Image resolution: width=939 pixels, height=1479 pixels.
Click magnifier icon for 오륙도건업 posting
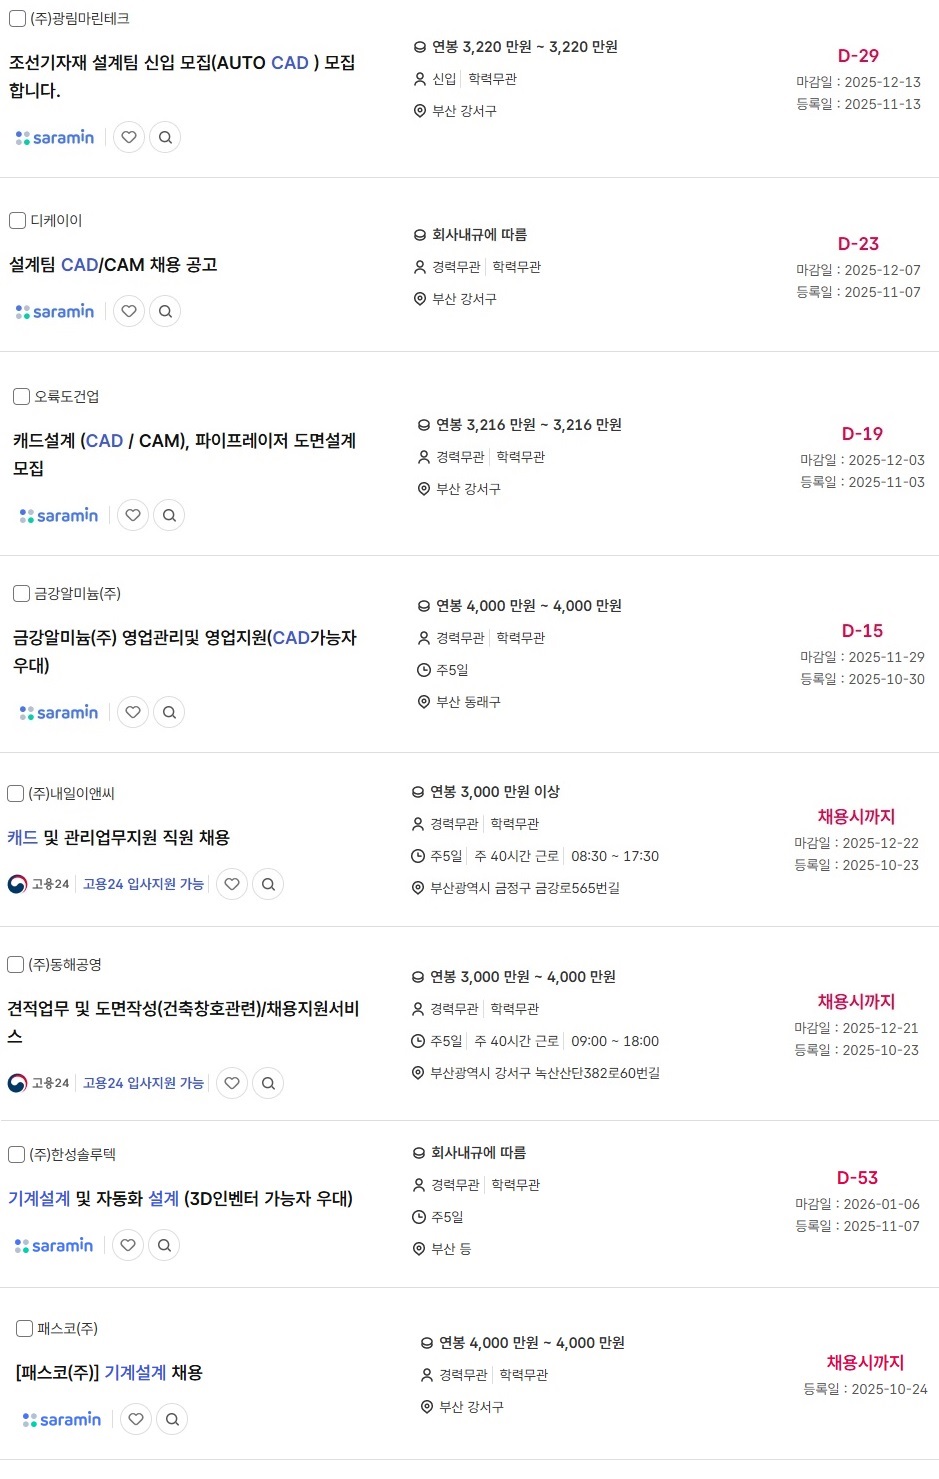[x=170, y=515]
